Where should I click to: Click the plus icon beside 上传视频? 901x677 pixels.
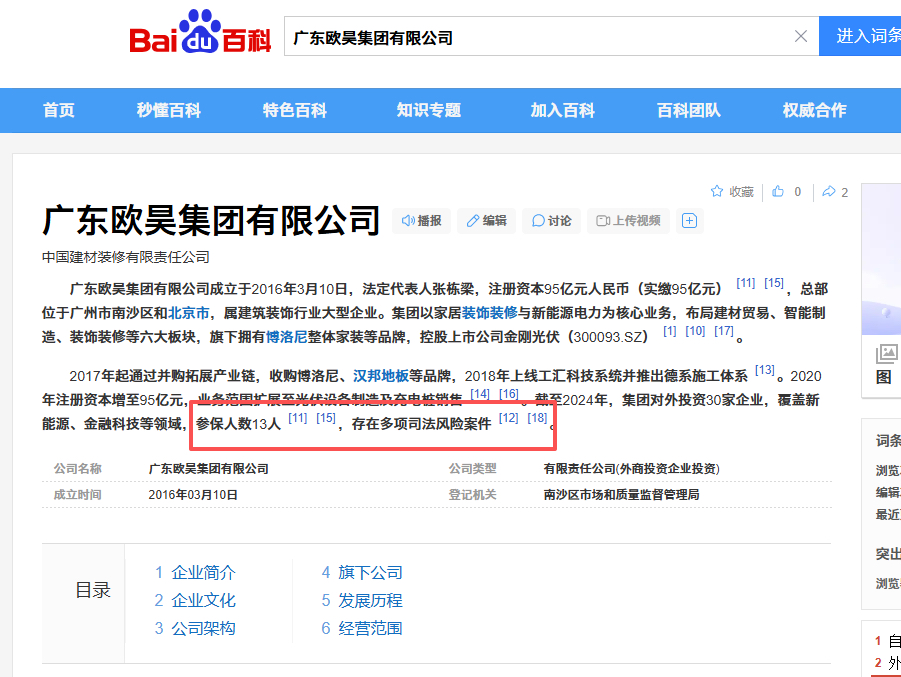689,221
